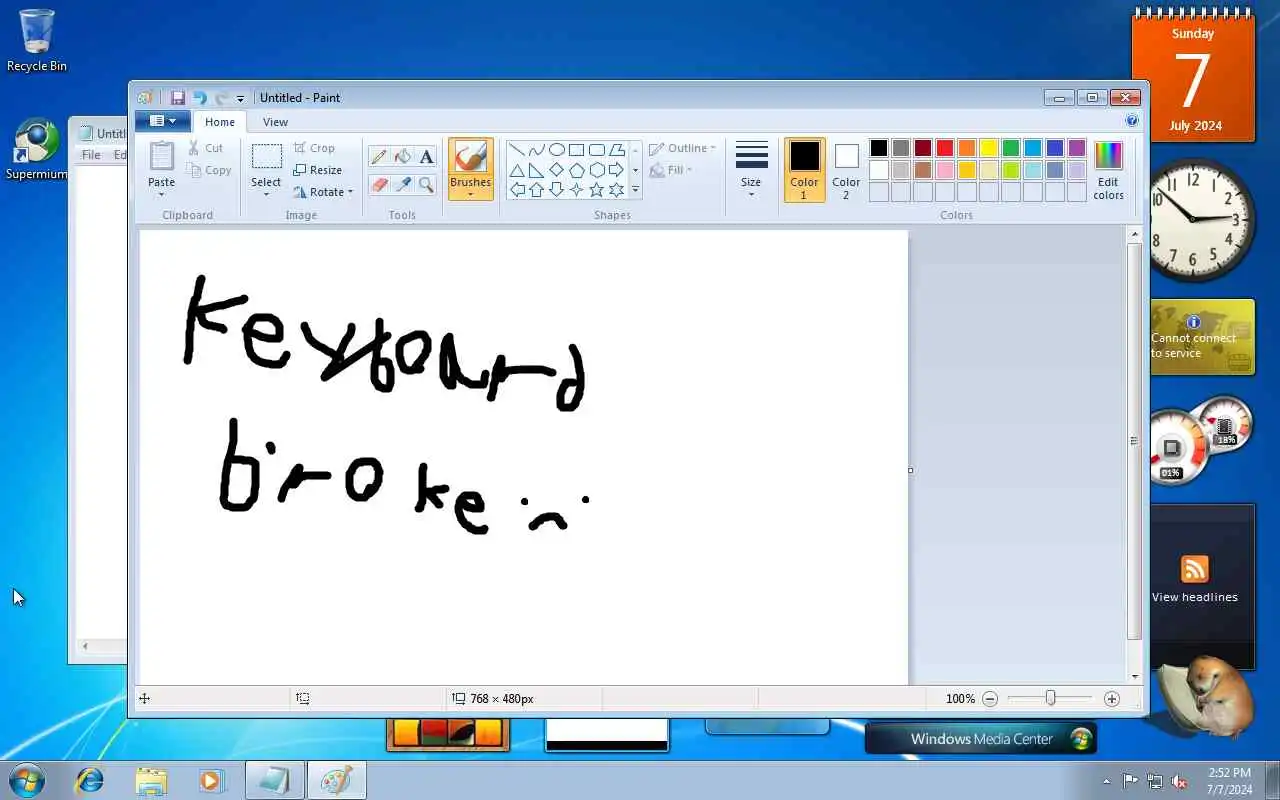Click the Edit colors button
This screenshot has height=800, width=1280.
pyautogui.click(x=1108, y=169)
